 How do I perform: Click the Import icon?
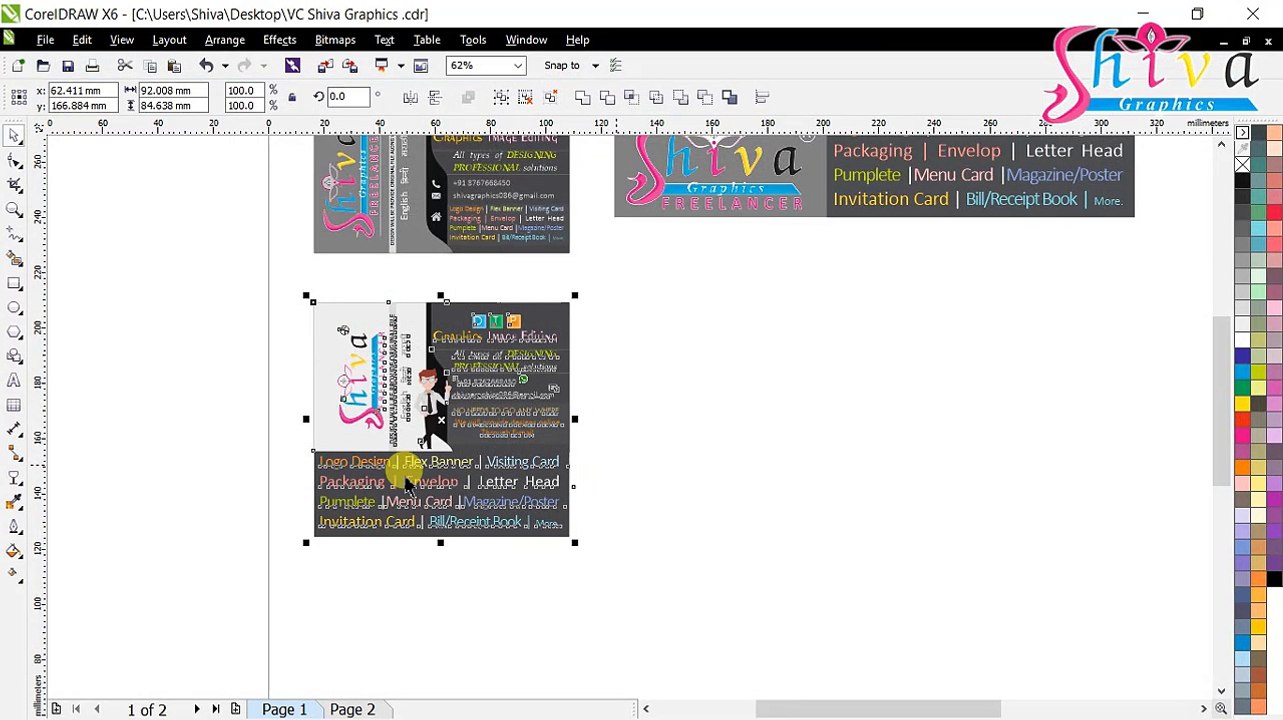click(x=325, y=66)
